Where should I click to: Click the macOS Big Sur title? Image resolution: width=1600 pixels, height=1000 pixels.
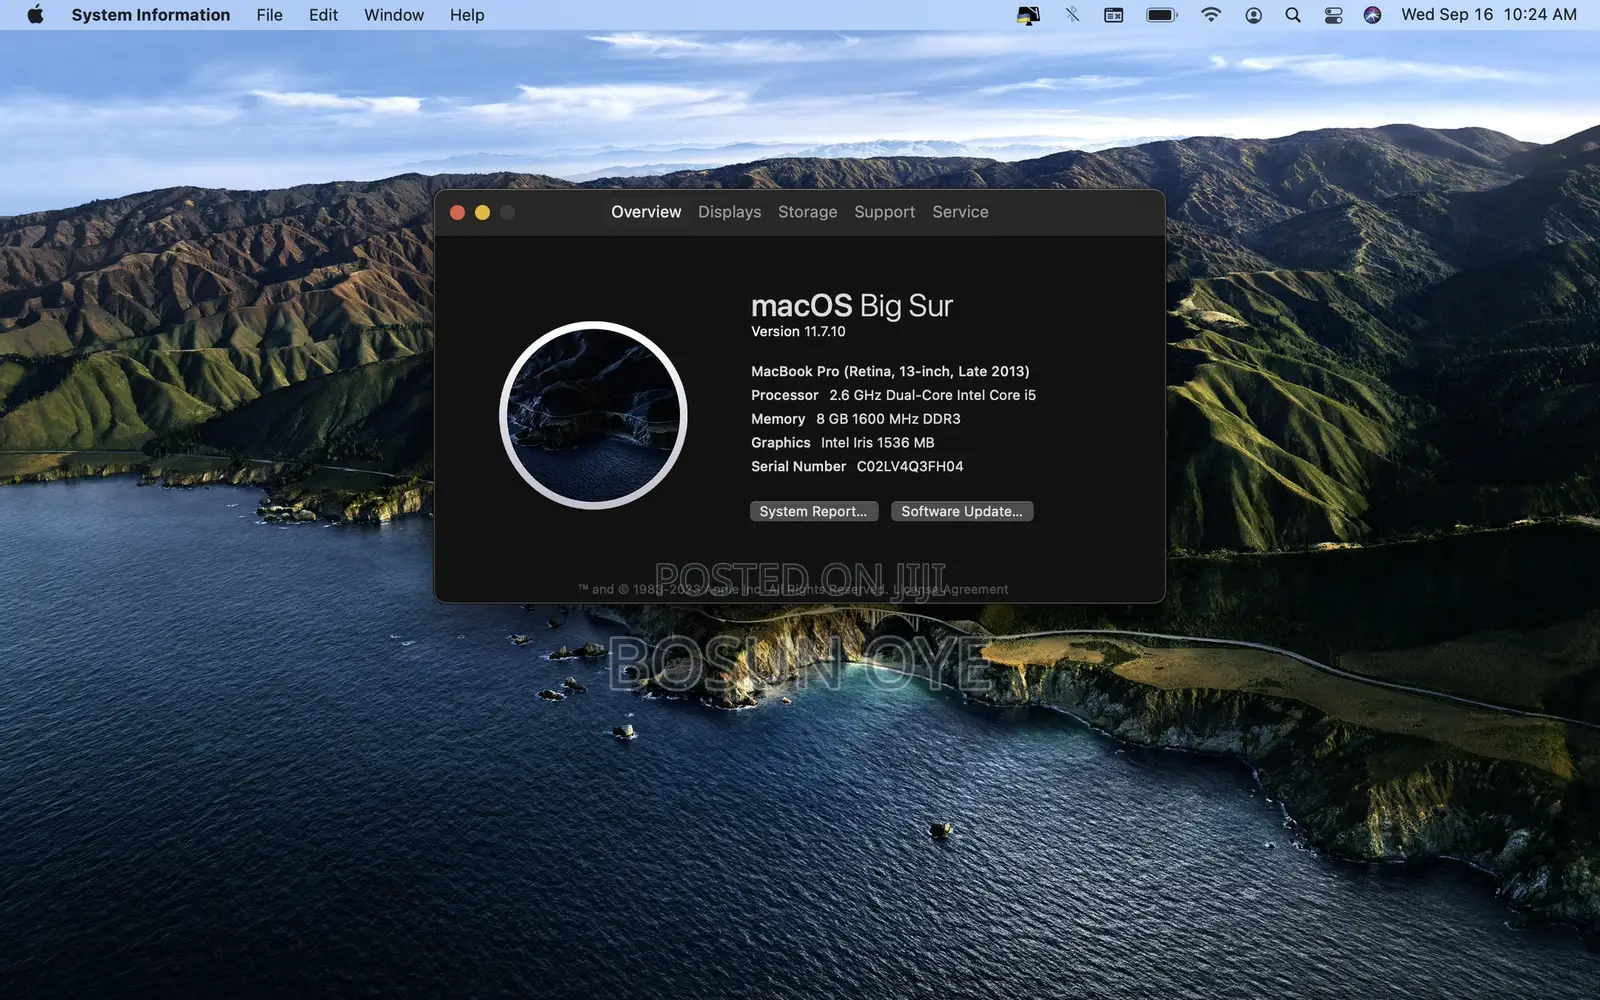pos(852,305)
